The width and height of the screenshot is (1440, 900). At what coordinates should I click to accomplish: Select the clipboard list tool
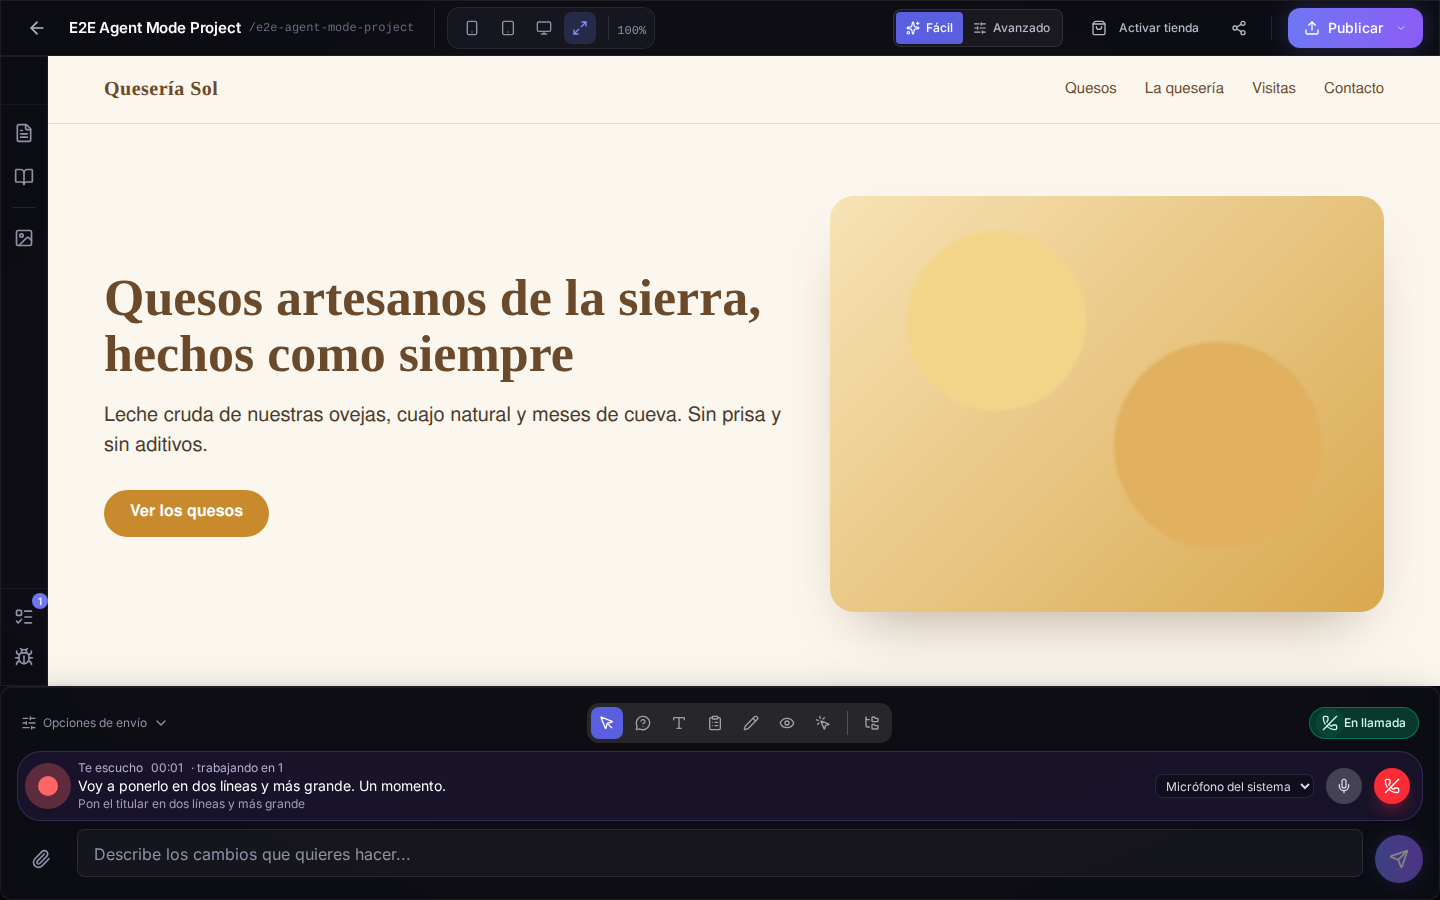715,723
